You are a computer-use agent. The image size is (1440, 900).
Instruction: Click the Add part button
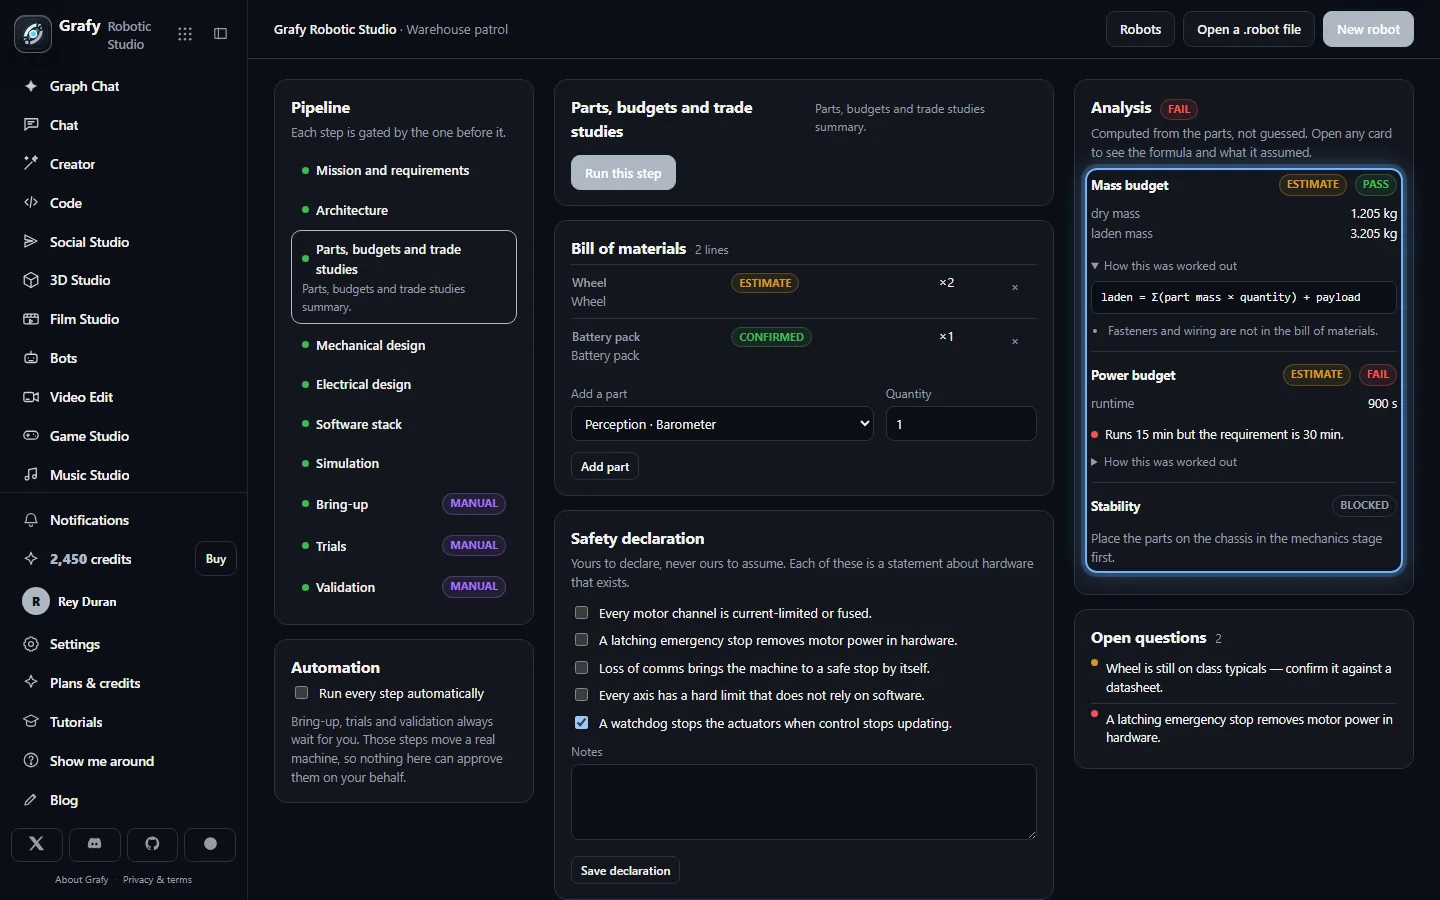[x=605, y=467]
